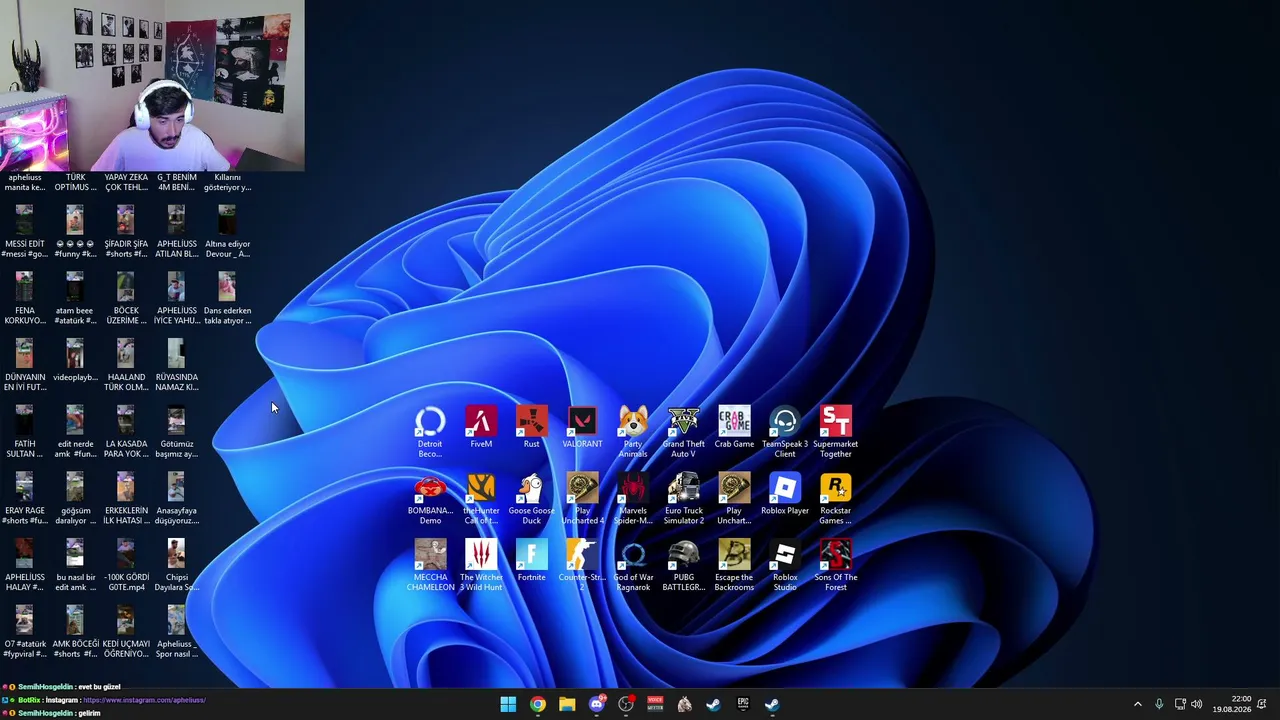Select Supermarket Together desktop icon
1280x720 pixels.
[x=836, y=431]
